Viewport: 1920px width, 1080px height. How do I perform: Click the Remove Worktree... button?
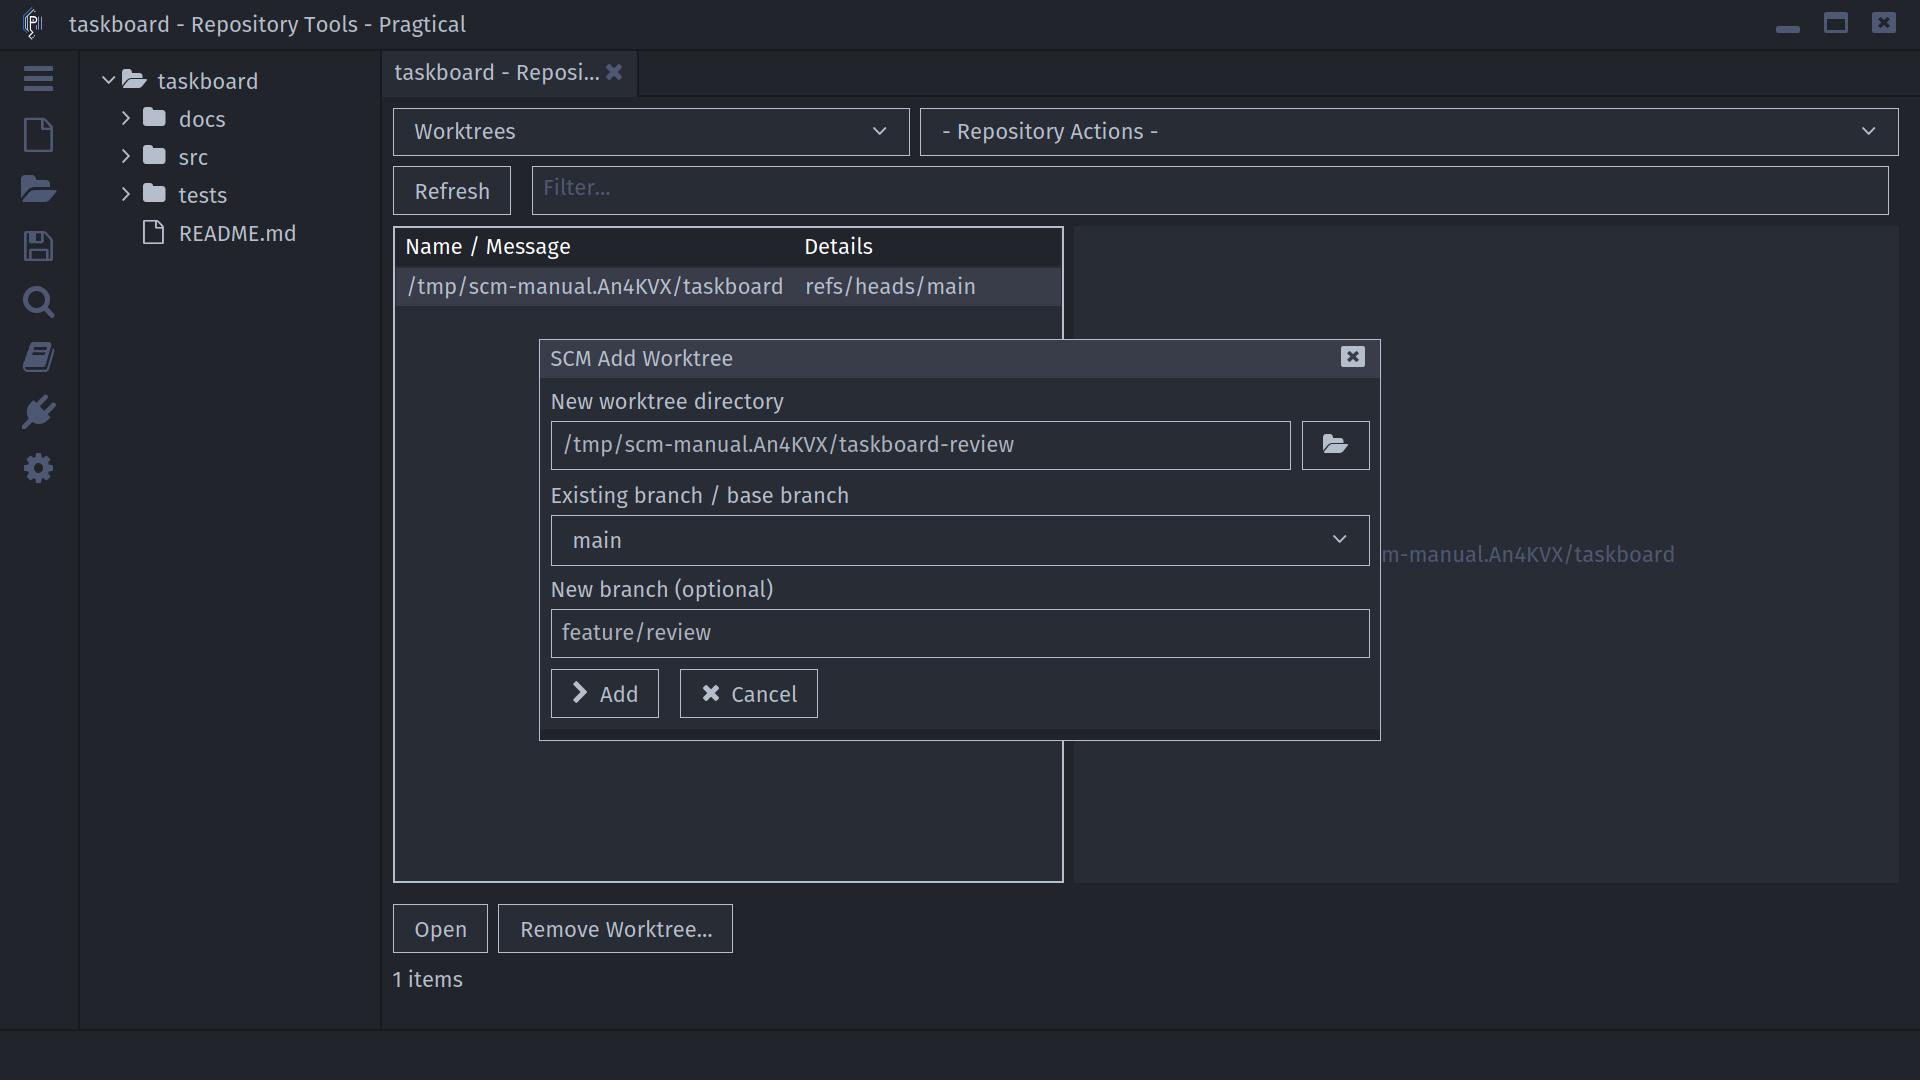615,929
